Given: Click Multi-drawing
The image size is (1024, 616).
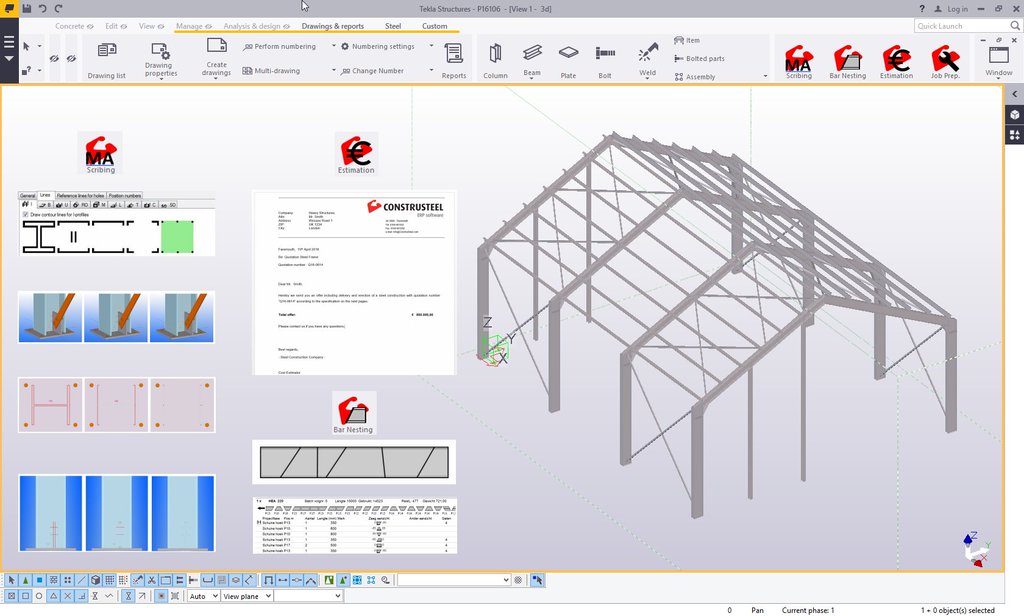Looking at the screenshot, I should click(x=271, y=71).
